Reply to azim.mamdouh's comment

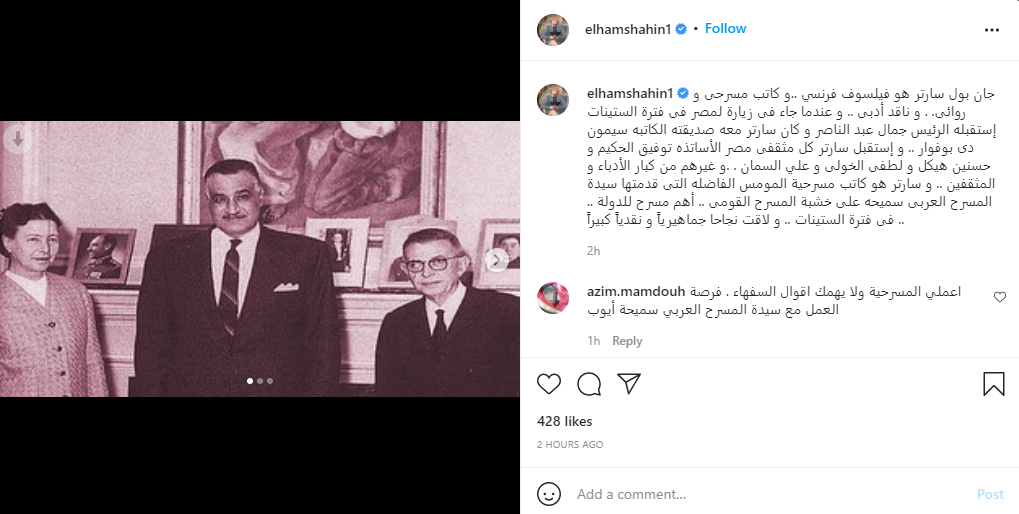point(627,341)
